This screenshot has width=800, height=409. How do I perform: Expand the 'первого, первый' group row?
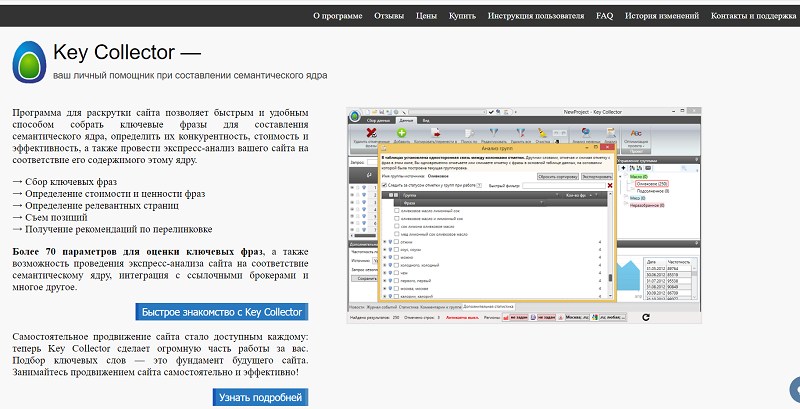[385, 280]
